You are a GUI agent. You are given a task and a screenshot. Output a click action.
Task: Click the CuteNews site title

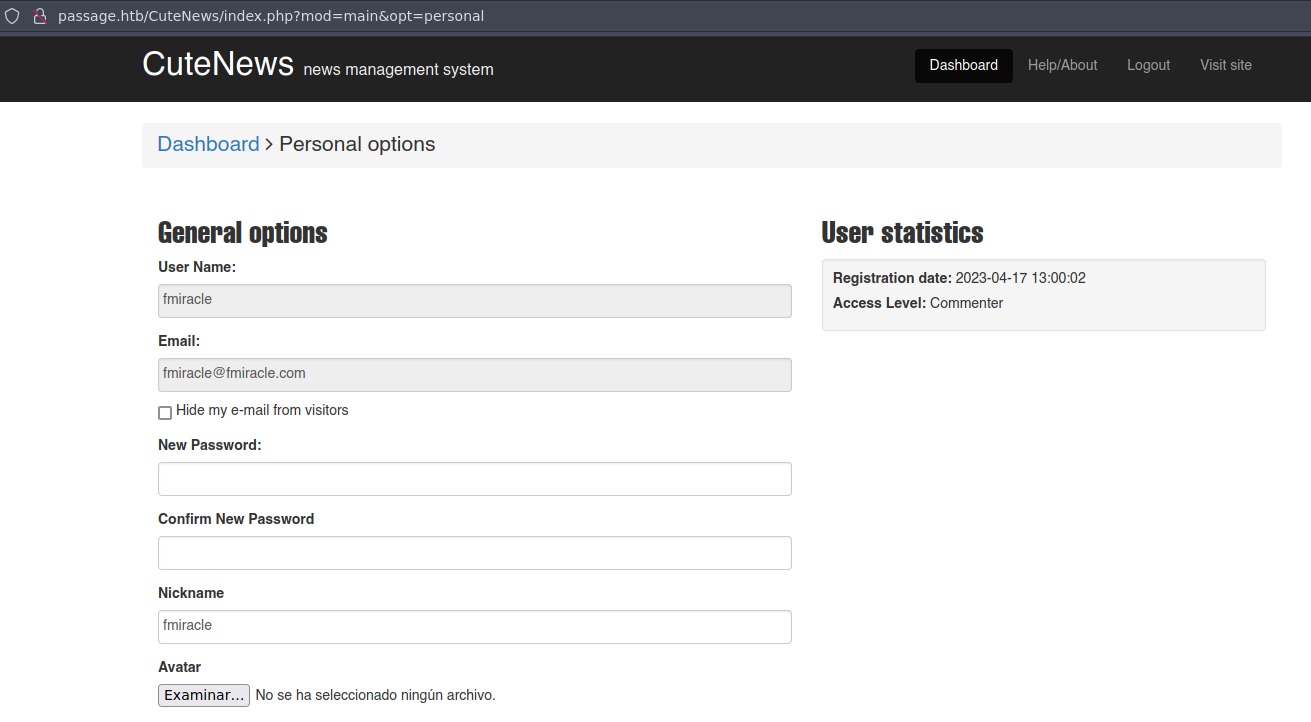tap(218, 64)
